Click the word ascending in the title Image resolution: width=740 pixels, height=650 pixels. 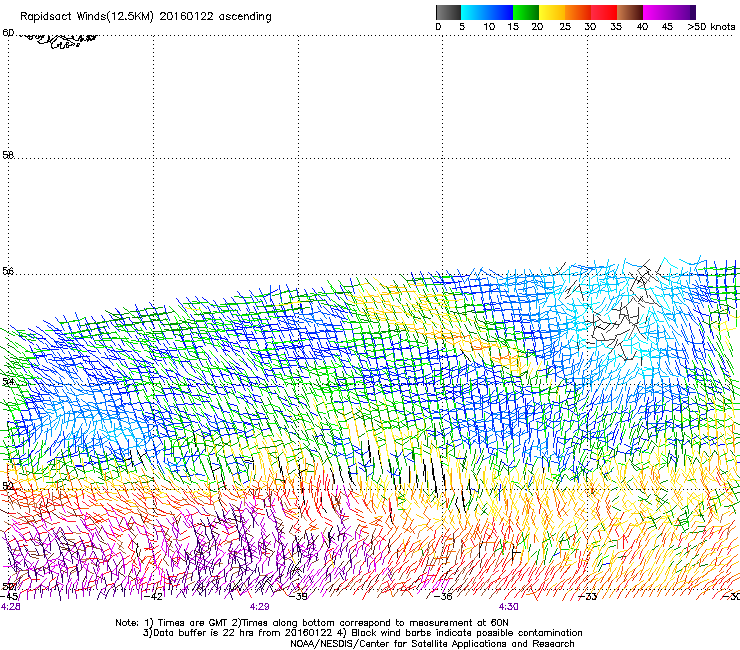tap(245, 17)
